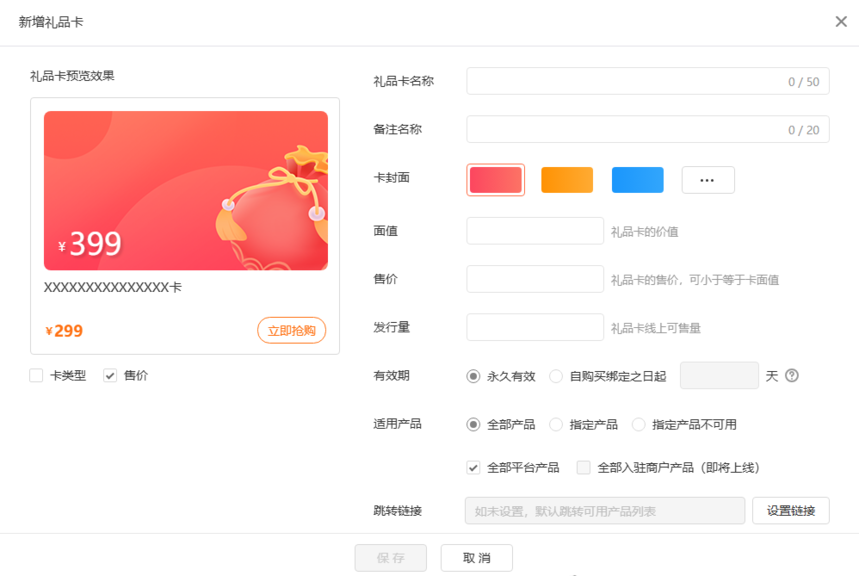Click the 设置链接 button
The height and width of the screenshot is (576, 859).
point(790,511)
